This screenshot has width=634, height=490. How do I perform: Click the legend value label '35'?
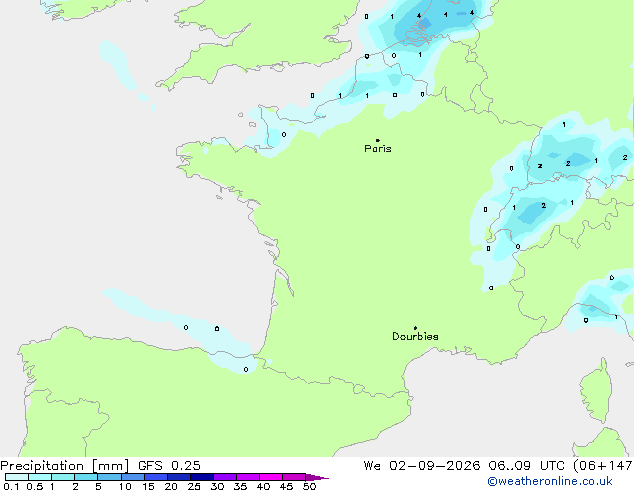[x=240, y=486]
